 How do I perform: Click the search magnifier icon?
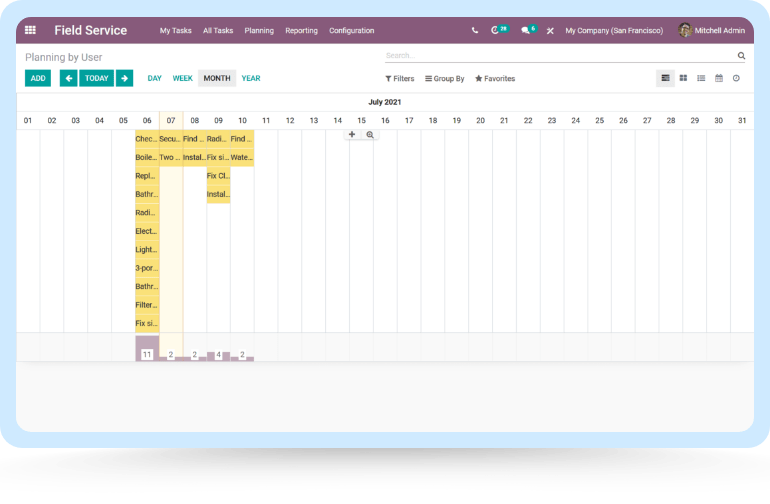click(x=741, y=56)
